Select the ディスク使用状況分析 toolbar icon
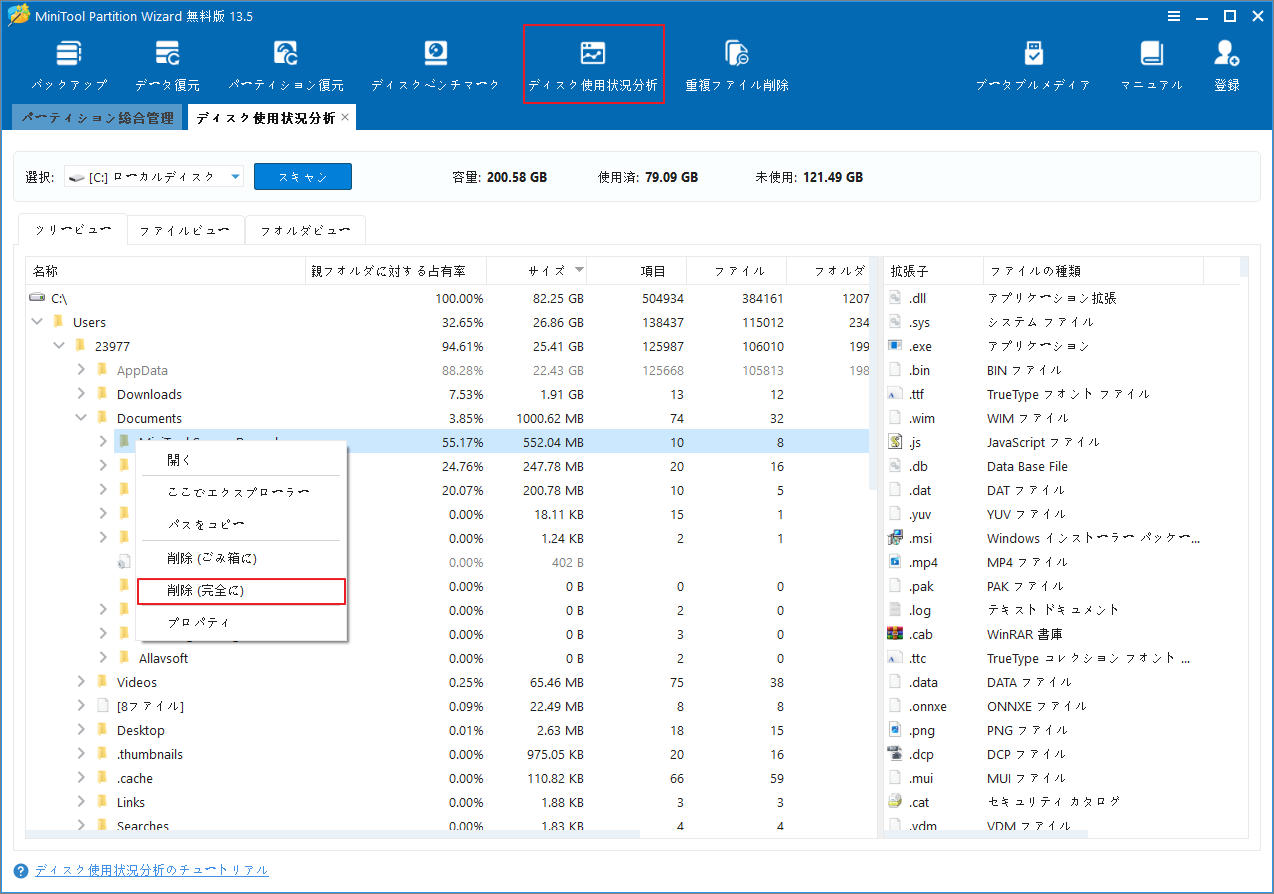The width and height of the screenshot is (1274, 894). (594, 60)
